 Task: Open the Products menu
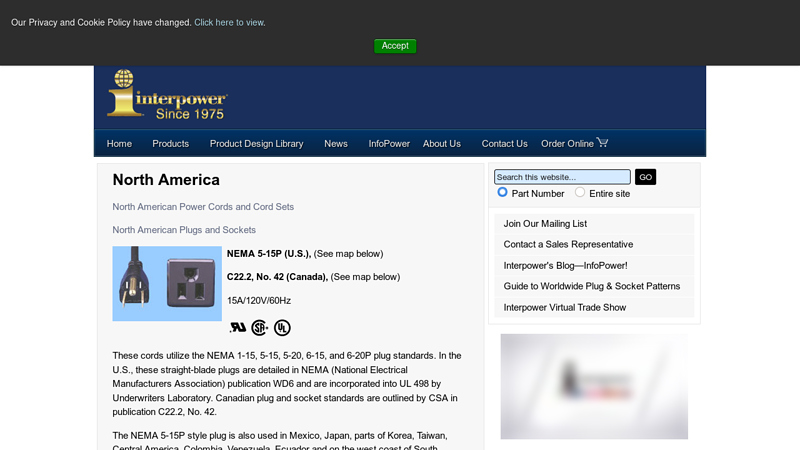pyautogui.click(x=170, y=144)
